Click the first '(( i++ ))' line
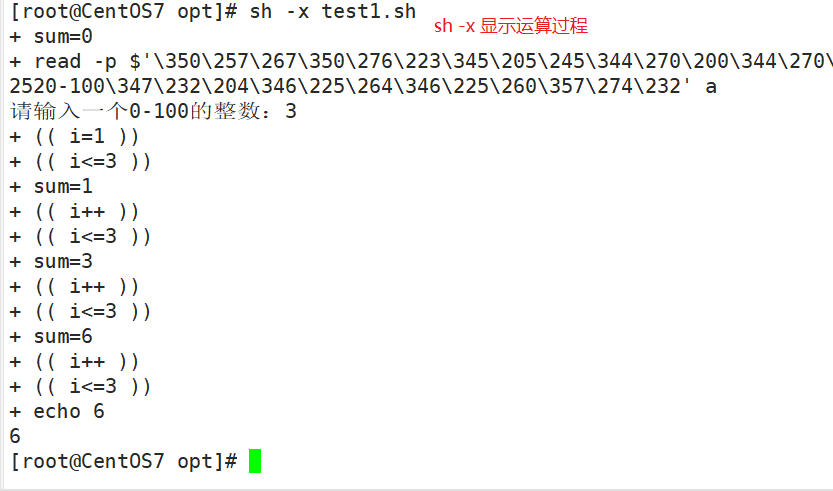This screenshot has height=491, width=833. 87,211
